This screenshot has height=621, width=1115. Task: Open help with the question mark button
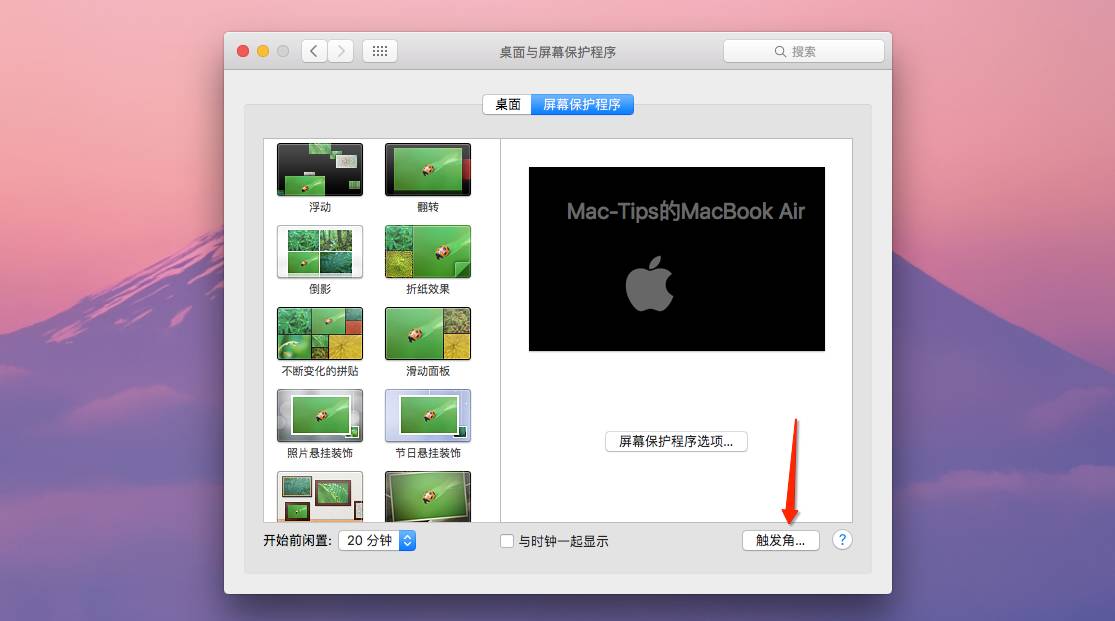pos(842,540)
